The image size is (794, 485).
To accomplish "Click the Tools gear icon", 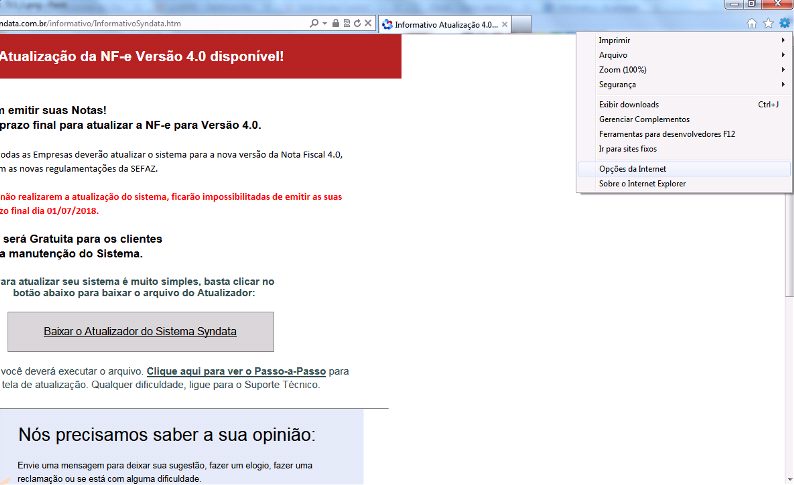I will (784, 23).
